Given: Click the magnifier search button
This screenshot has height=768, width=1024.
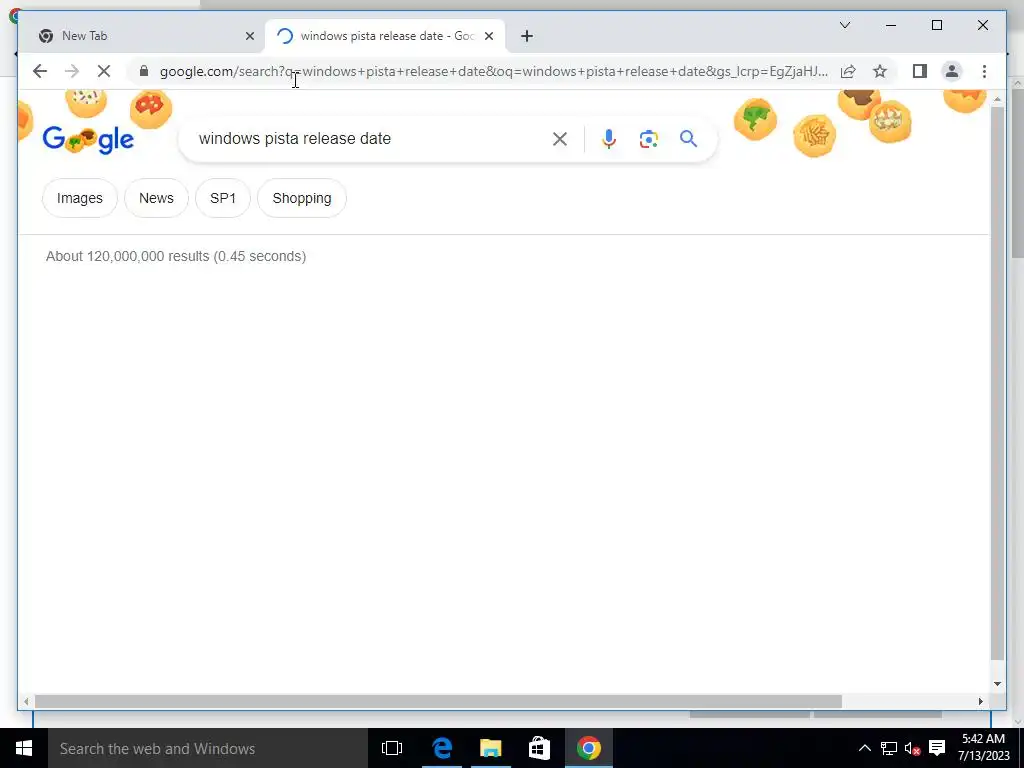Looking at the screenshot, I should point(688,139).
